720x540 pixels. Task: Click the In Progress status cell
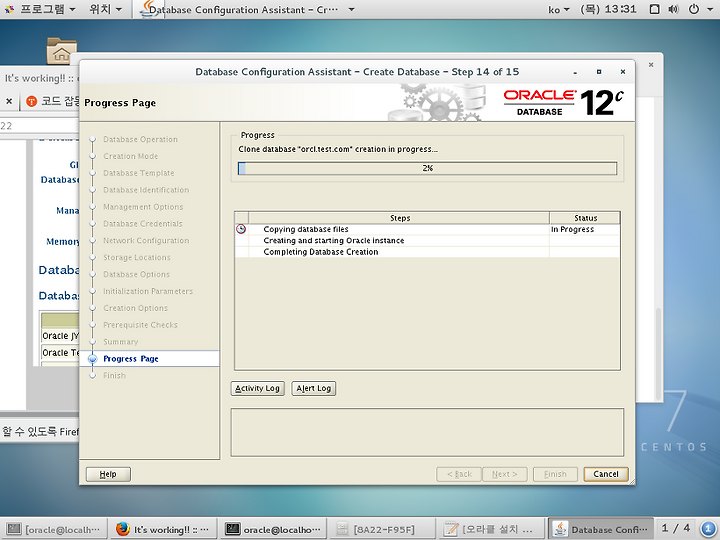[585, 229]
